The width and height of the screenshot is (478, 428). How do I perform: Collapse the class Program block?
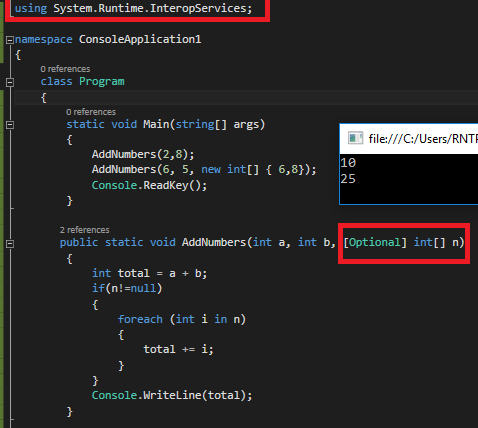pos(10,82)
